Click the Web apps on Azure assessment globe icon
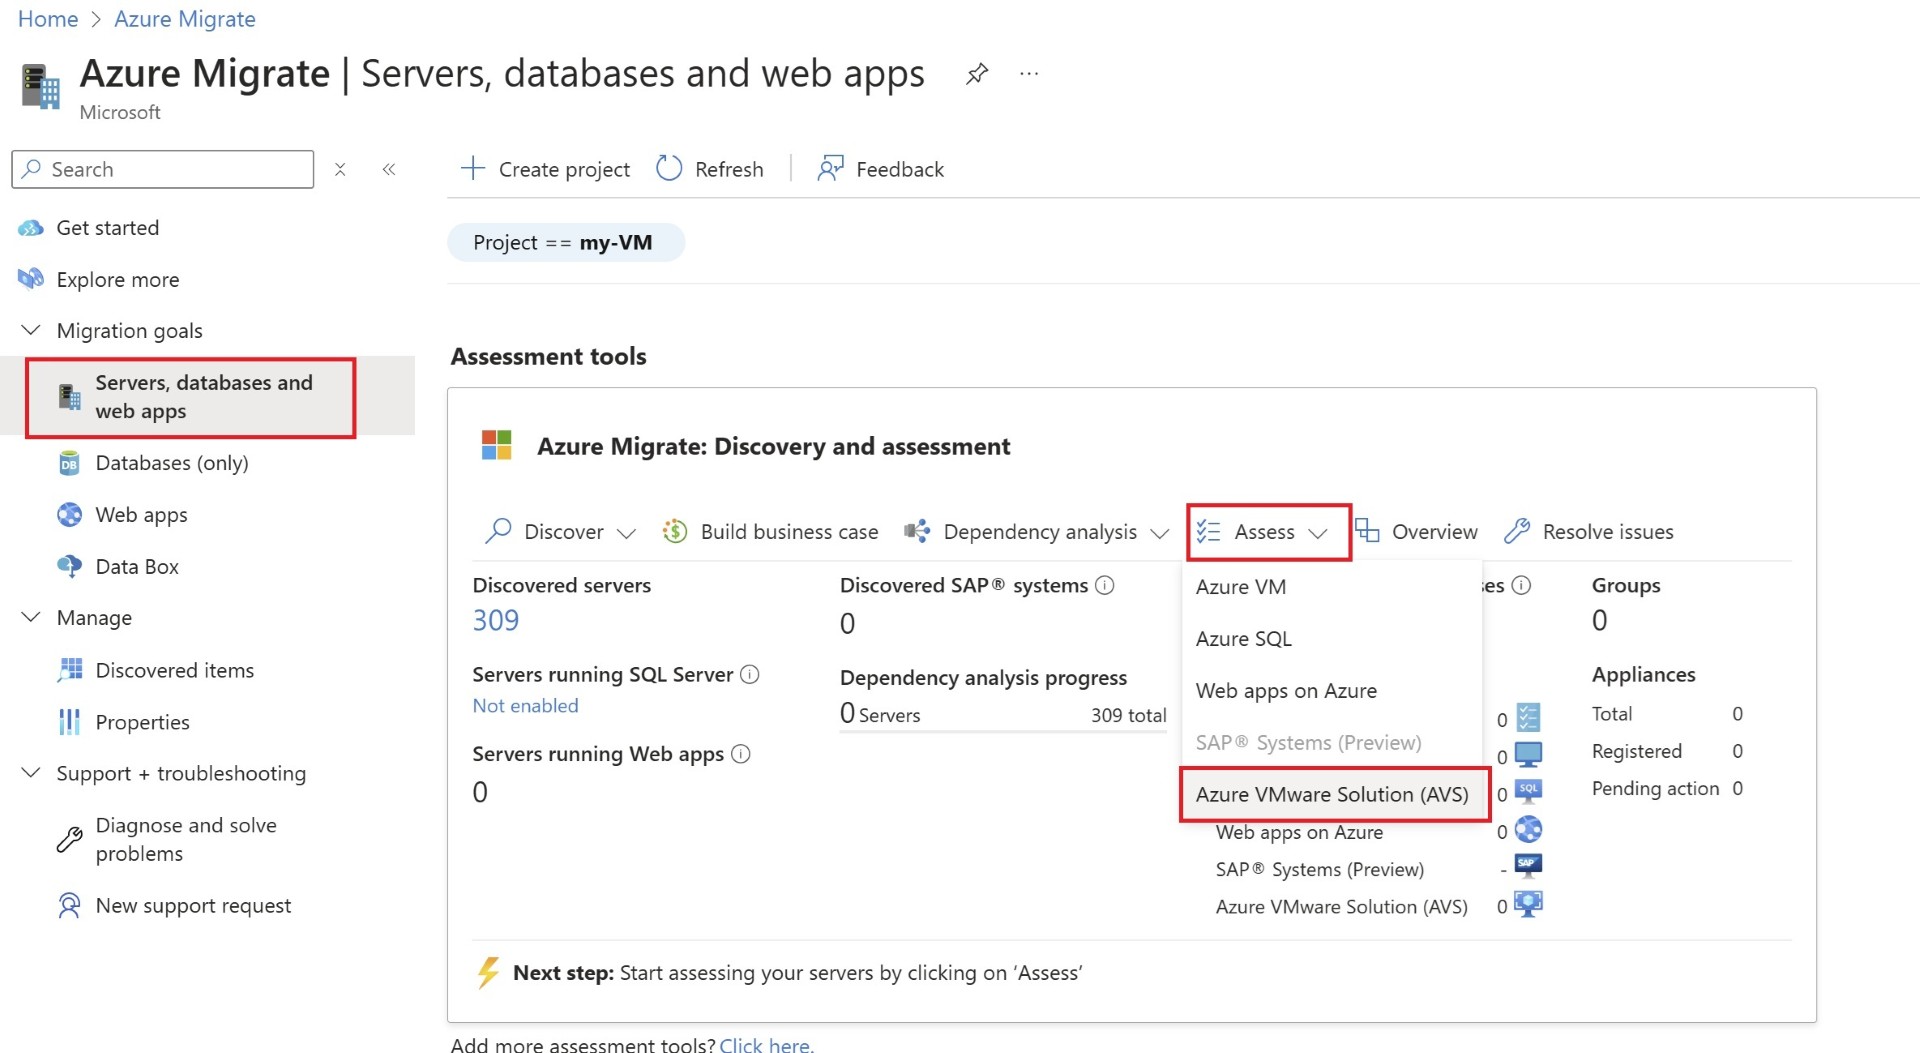1920x1053 pixels. (x=1528, y=830)
